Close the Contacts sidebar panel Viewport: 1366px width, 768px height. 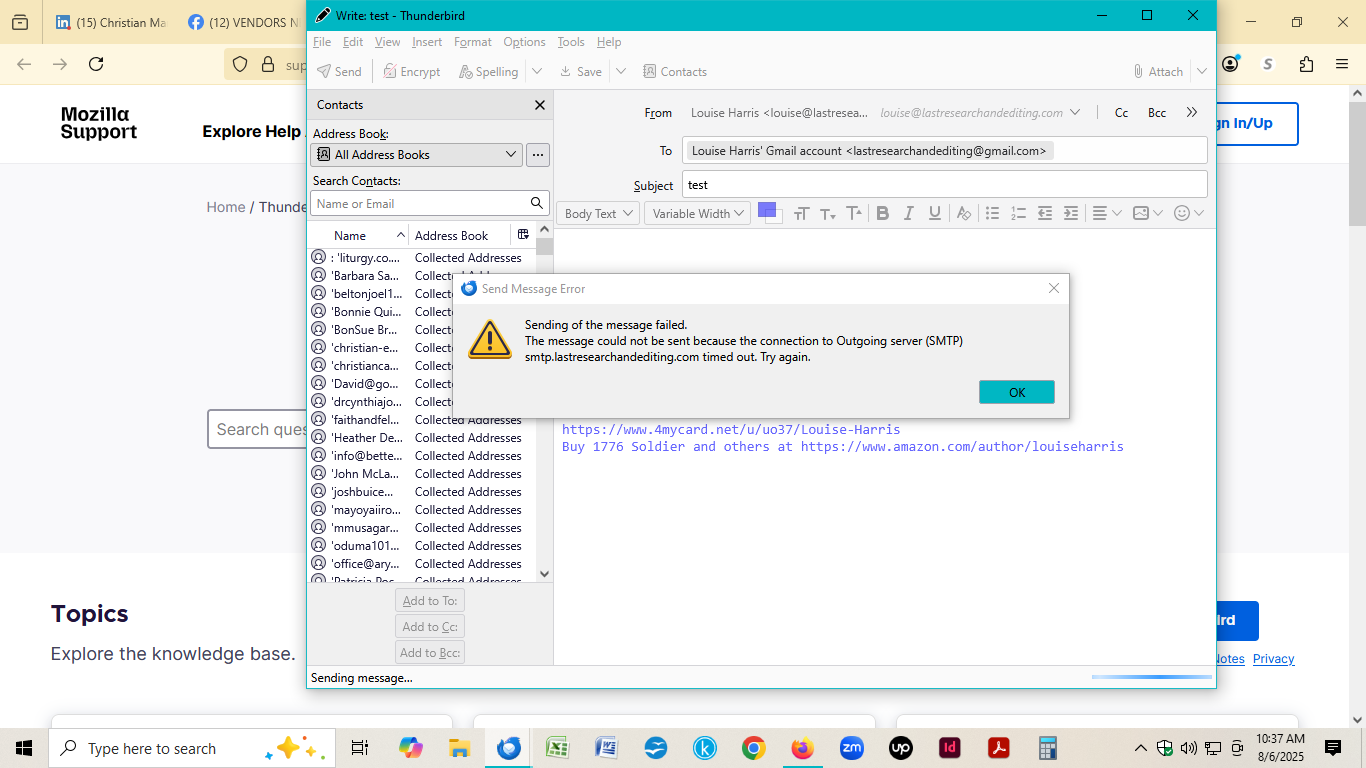540,105
